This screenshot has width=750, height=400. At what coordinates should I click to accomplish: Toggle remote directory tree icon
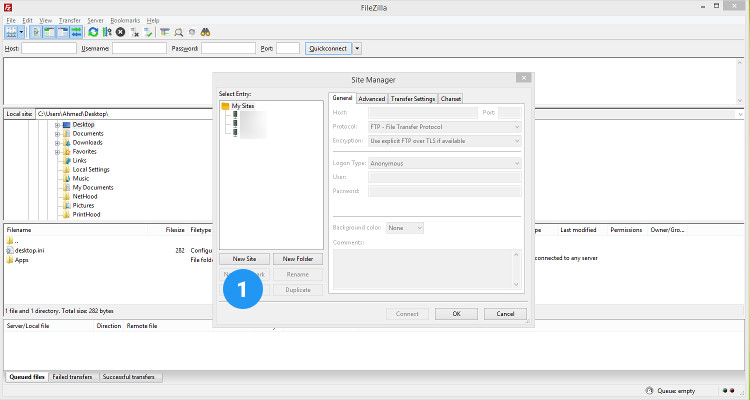pyautogui.click(x=63, y=32)
